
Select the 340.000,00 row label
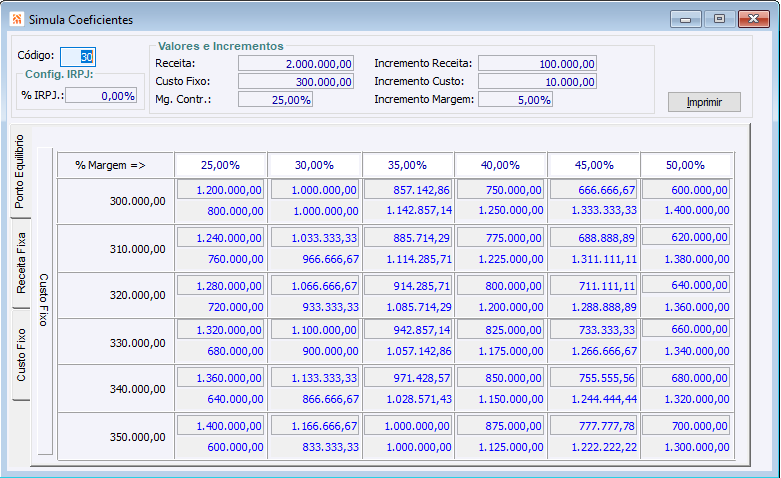[137, 389]
